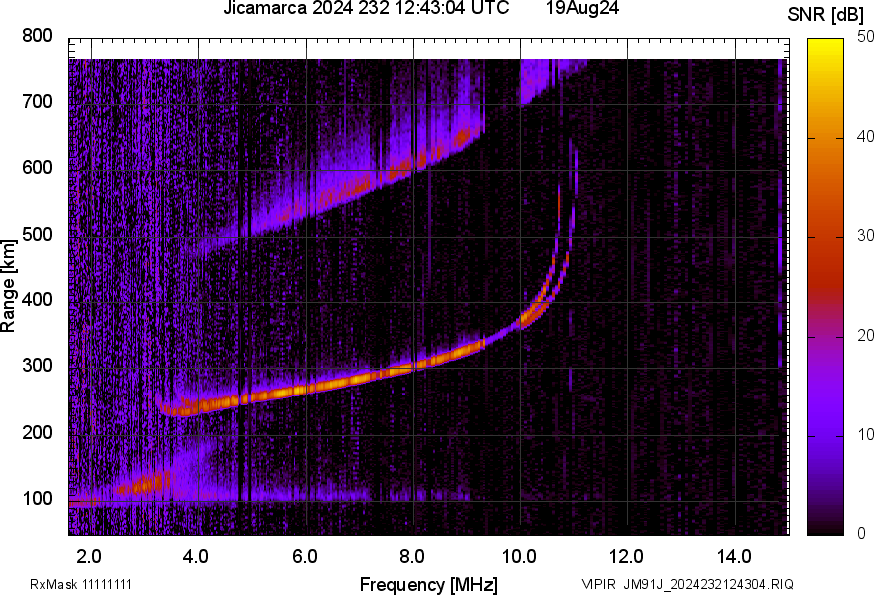This screenshot has width=874, height=595.
Task: Click the range axis tick label '800'
Action: (37, 36)
